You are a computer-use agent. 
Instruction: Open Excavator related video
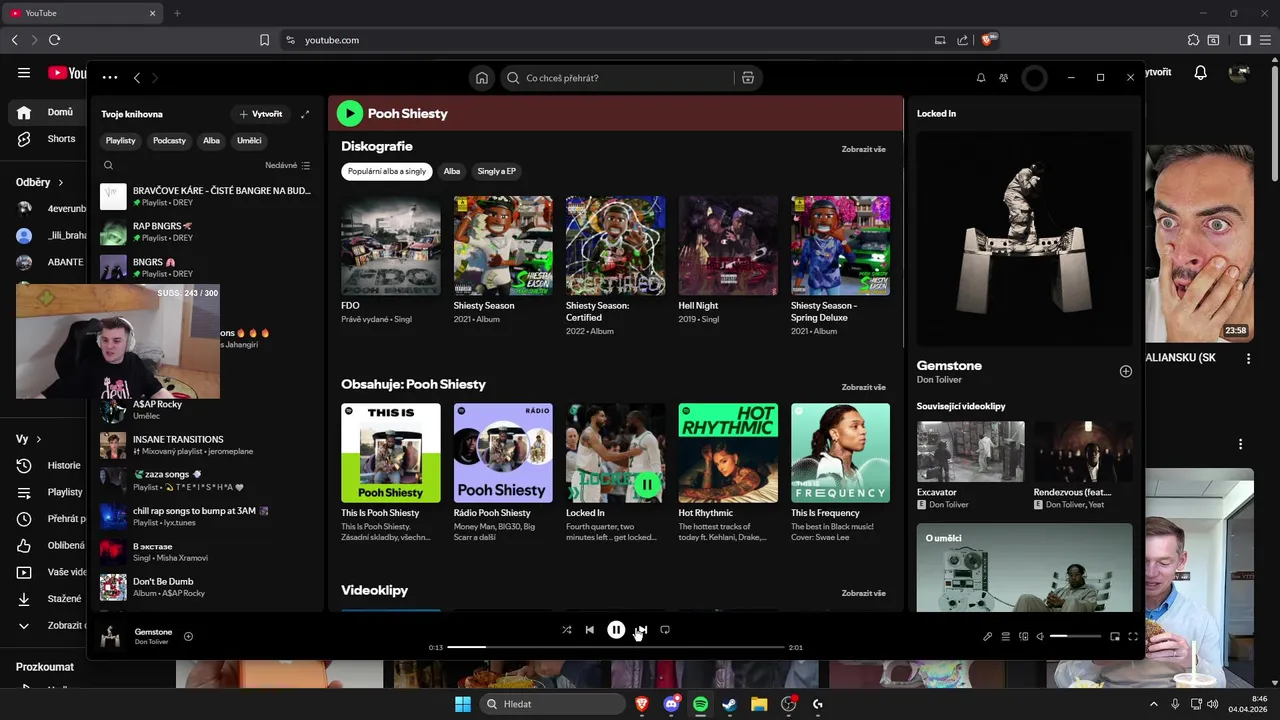click(971, 451)
